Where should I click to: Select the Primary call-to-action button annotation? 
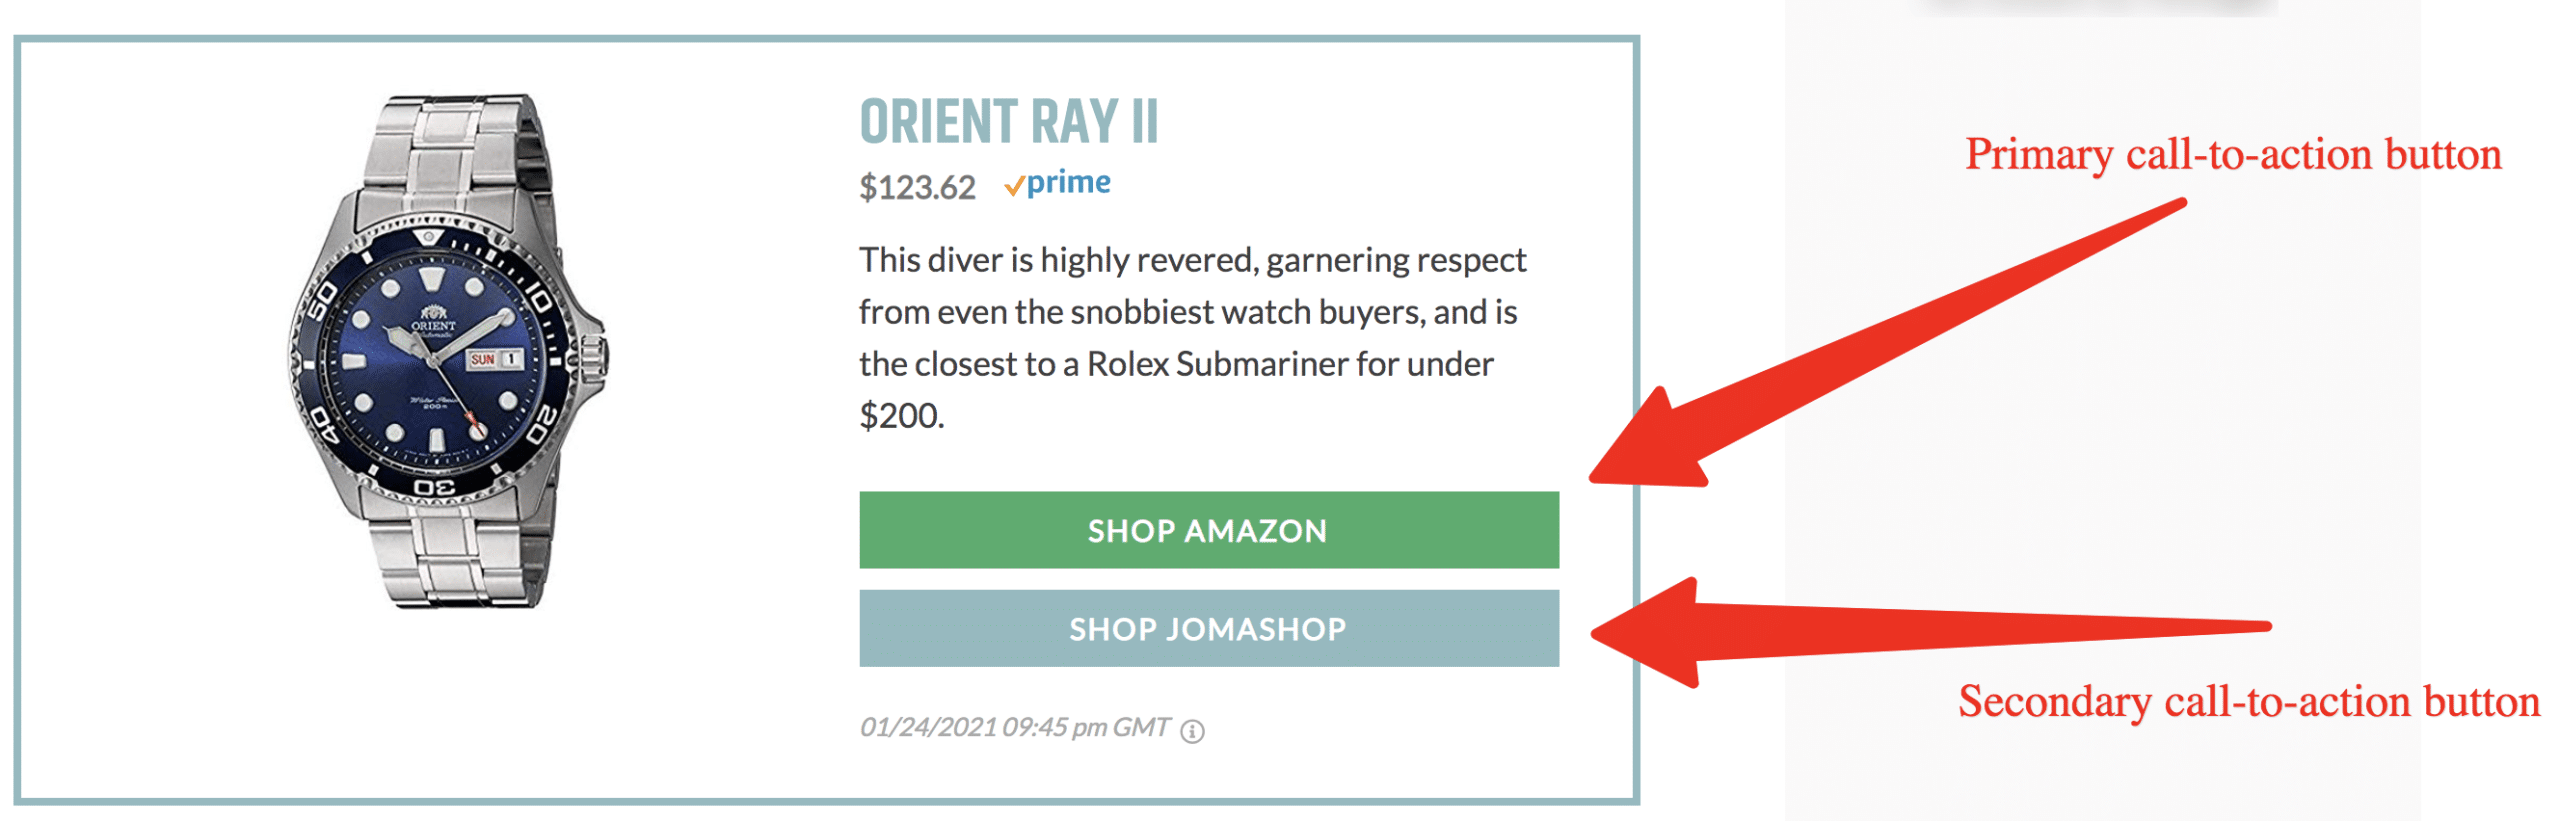pos(2233,155)
